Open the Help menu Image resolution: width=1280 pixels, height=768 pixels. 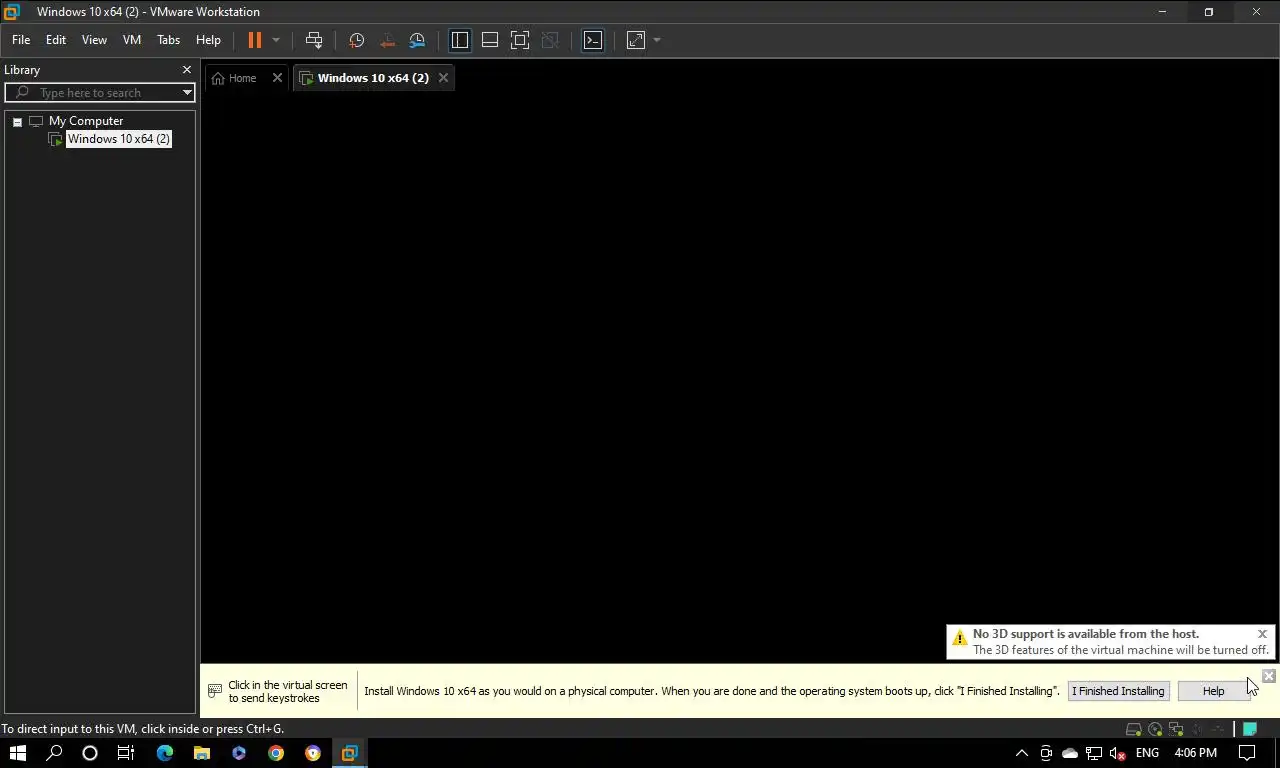(208, 40)
